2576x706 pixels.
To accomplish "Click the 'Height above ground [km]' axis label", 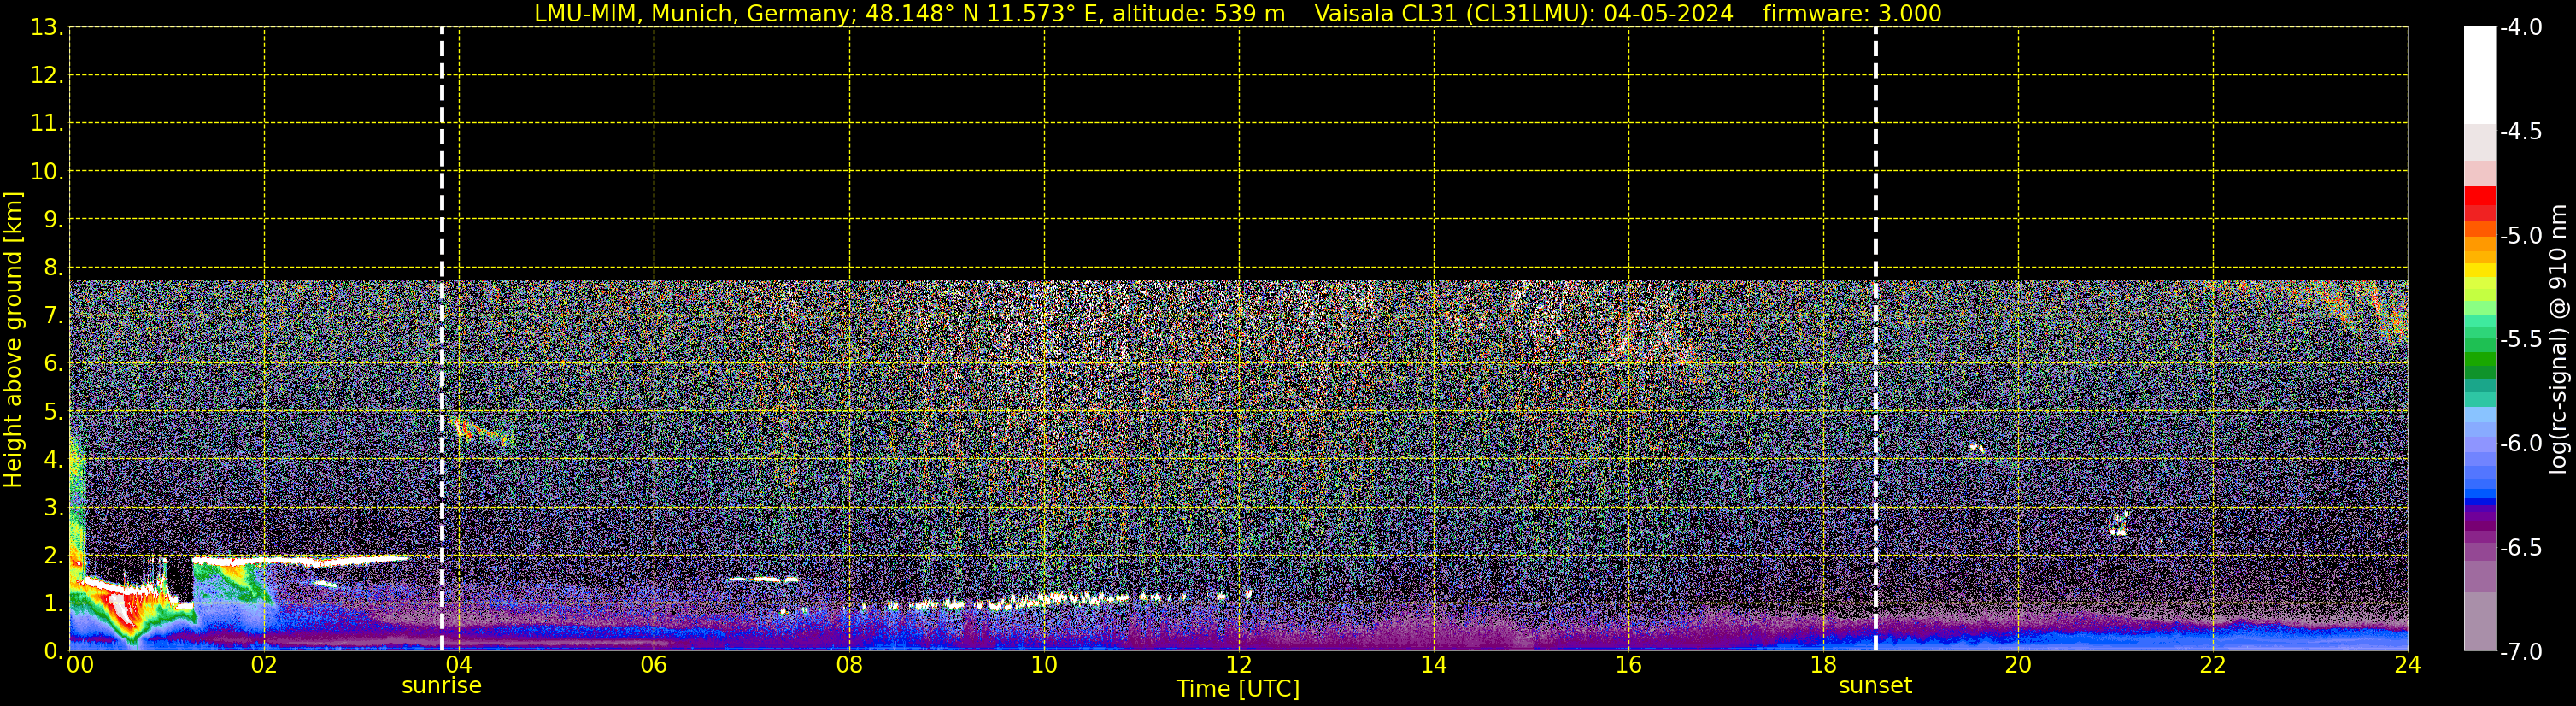I will point(13,340).
